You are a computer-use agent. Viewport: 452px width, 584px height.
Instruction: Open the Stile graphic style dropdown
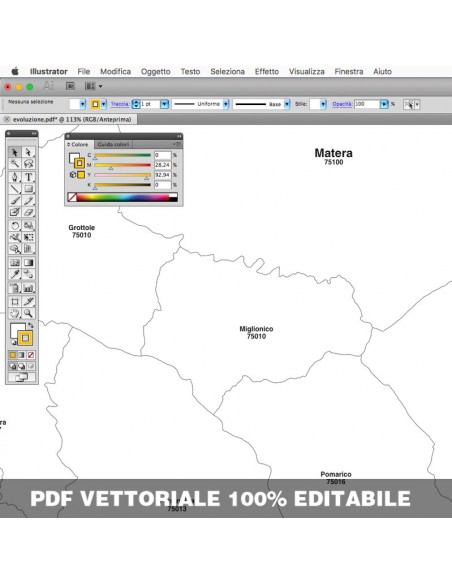[x=323, y=104]
